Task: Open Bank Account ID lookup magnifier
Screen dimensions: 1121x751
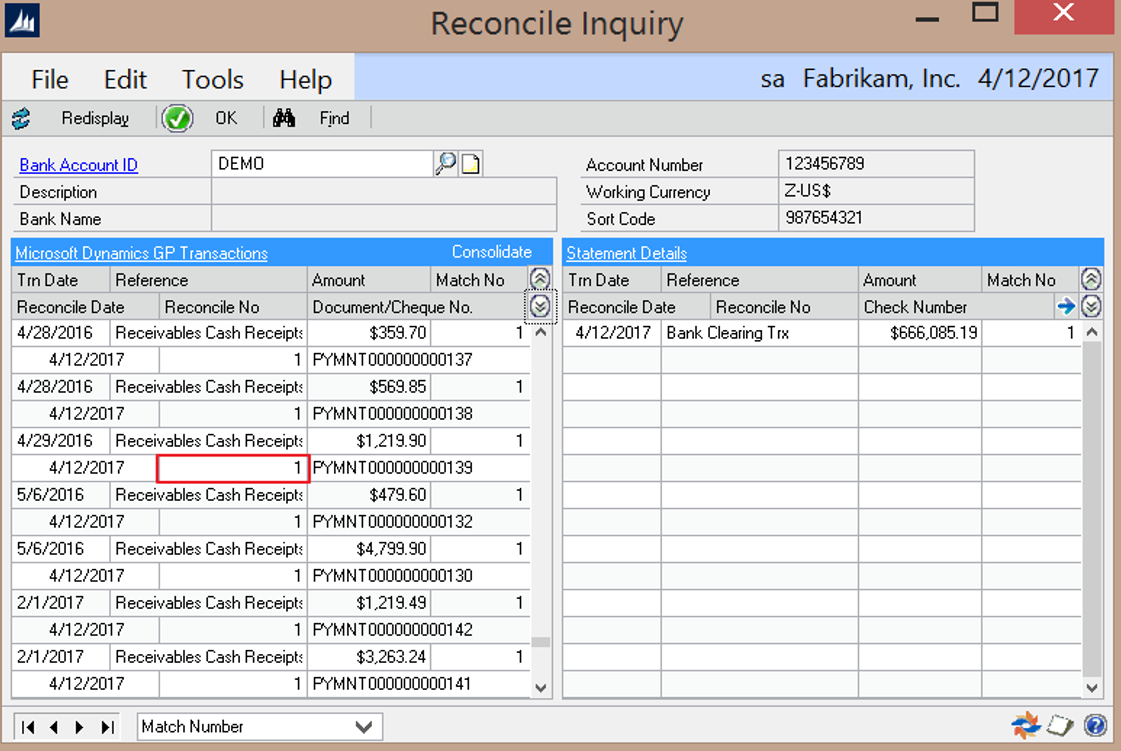Action: [x=445, y=164]
